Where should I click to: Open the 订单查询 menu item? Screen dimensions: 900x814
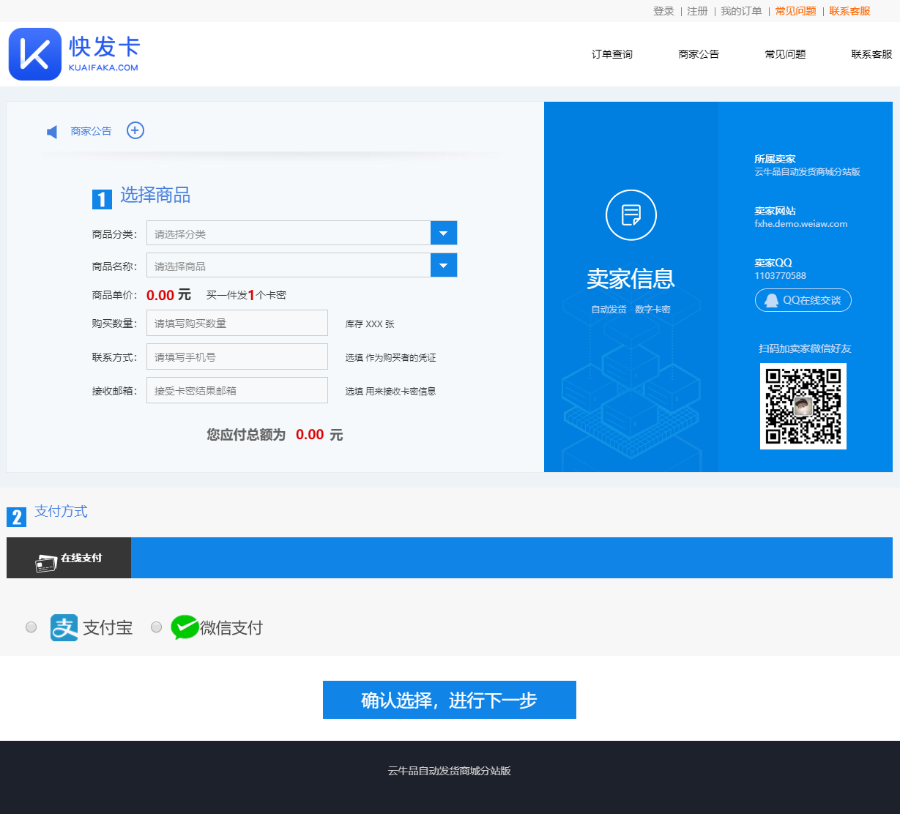point(611,55)
